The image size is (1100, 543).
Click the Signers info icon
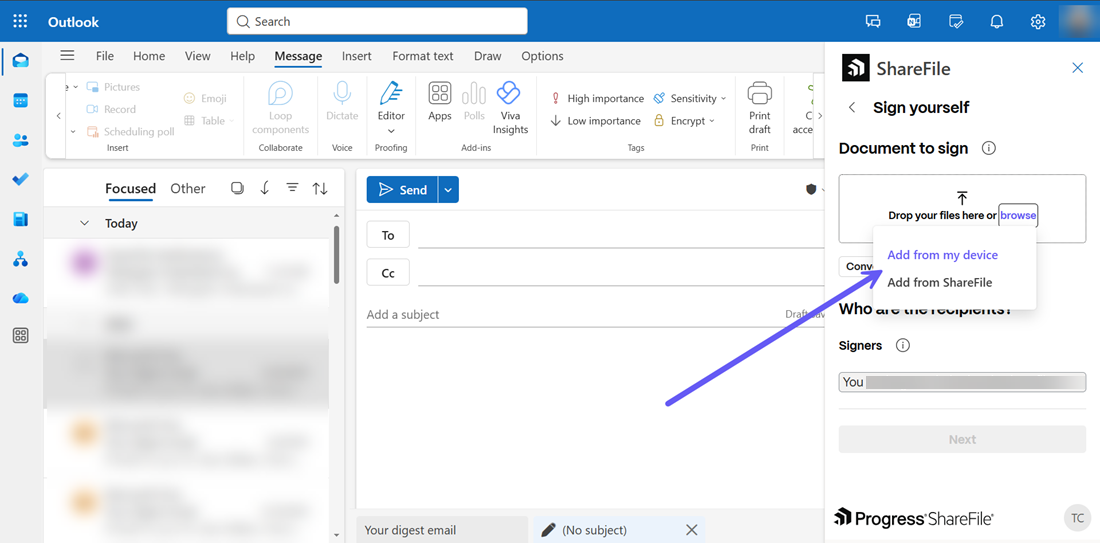tap(903, 345)
